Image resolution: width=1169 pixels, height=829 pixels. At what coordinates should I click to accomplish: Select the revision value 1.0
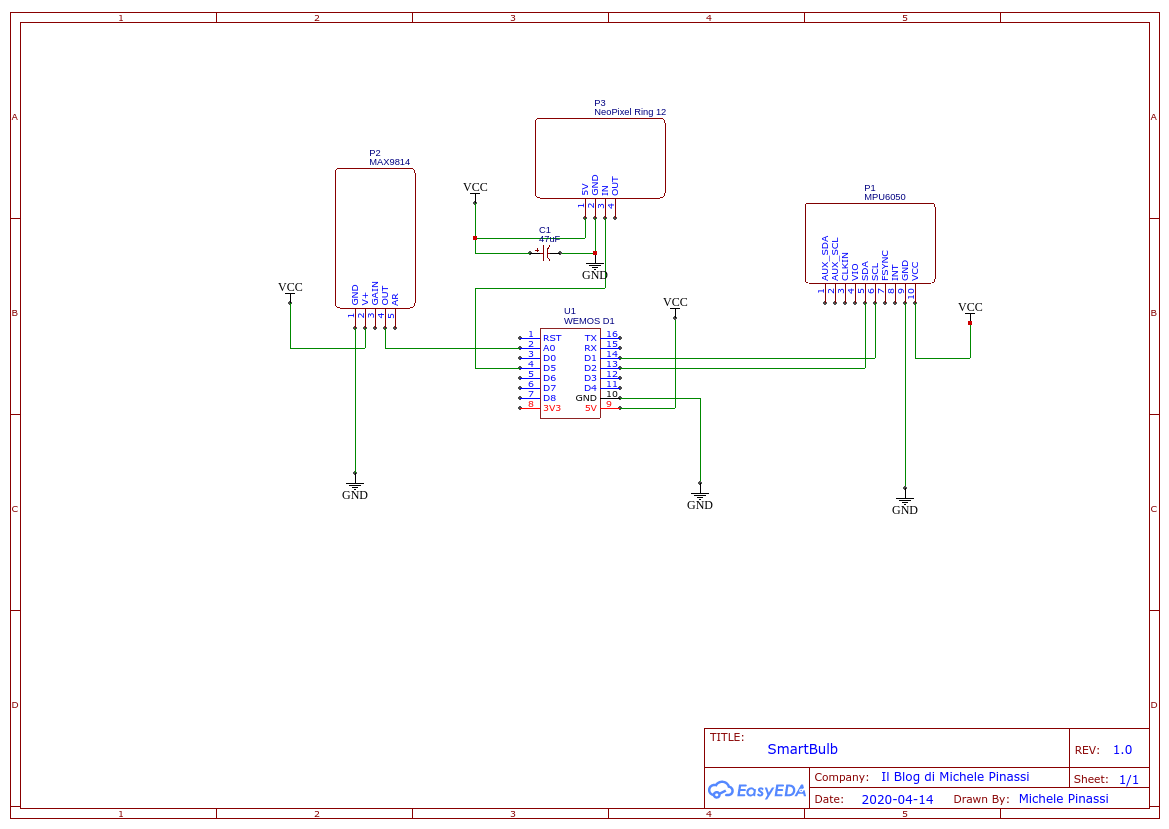tap(1123, 750)
